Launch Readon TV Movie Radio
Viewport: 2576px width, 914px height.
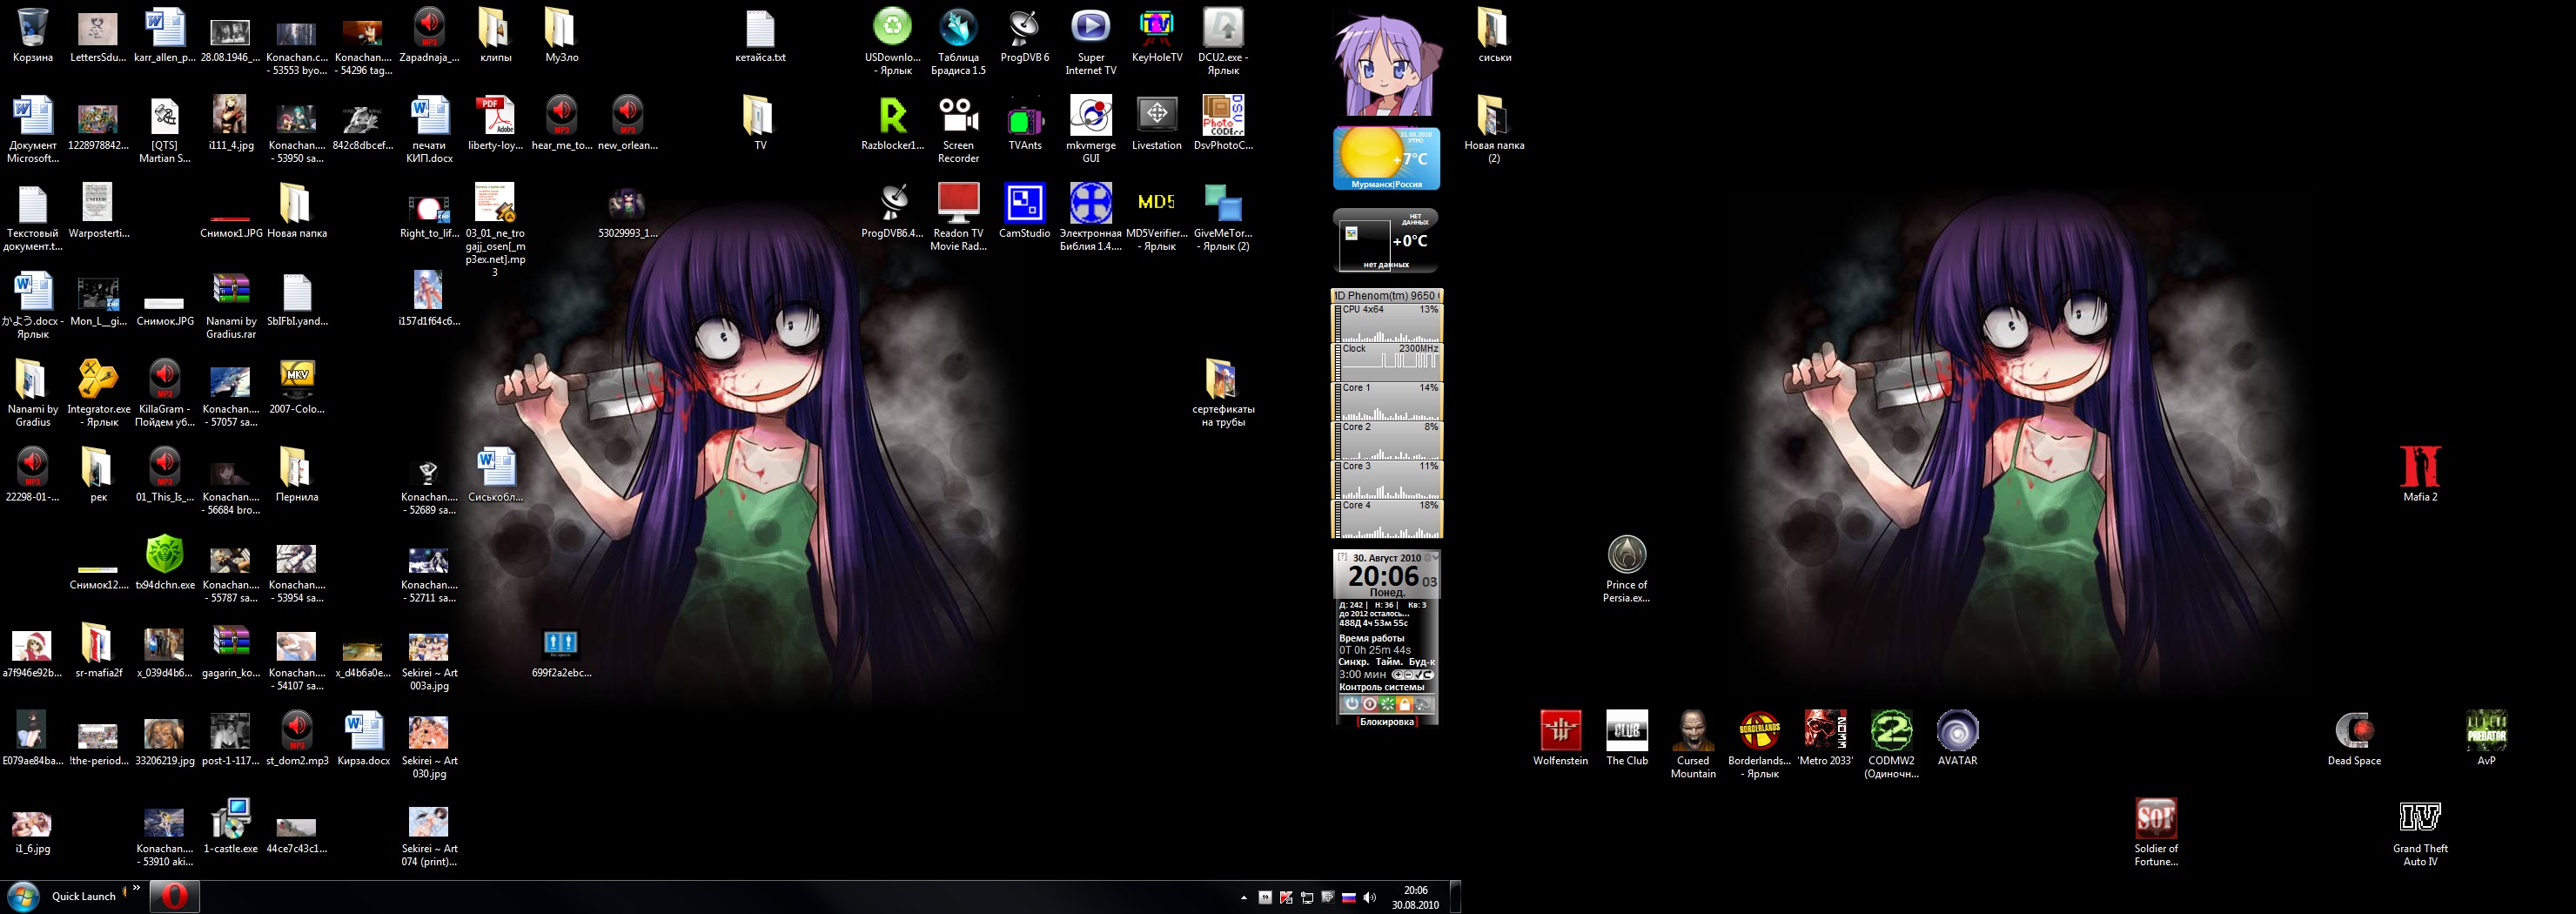pos(958,217)
